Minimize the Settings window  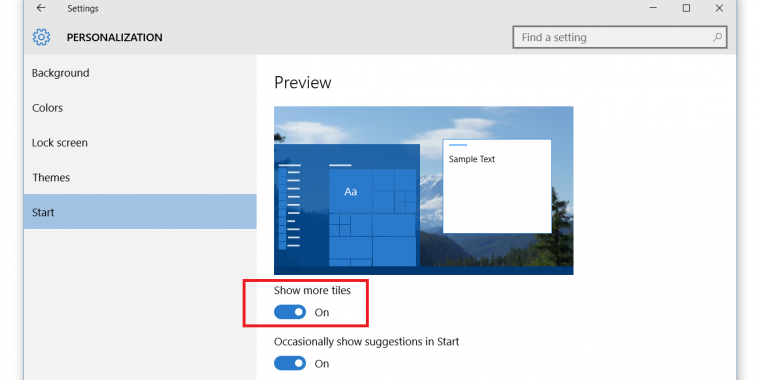pos(653,8)
